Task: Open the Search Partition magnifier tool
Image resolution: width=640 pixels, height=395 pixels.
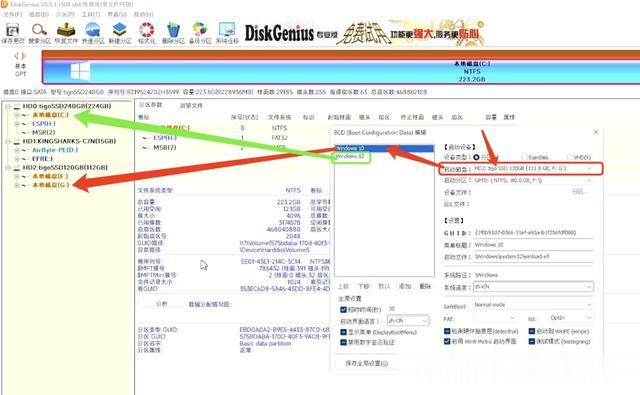Action: (40, 33)
